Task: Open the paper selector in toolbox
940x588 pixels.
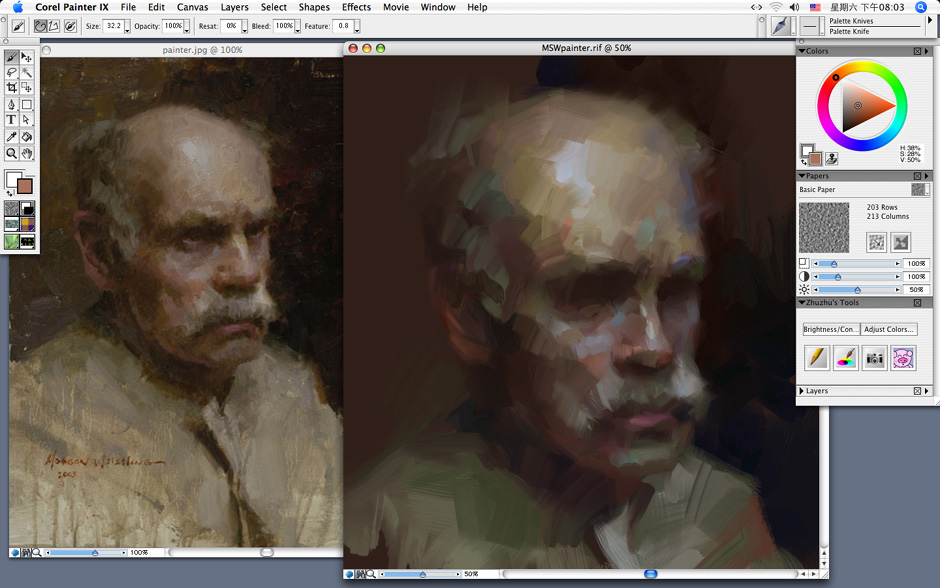Action: click(x=11, y=209)
